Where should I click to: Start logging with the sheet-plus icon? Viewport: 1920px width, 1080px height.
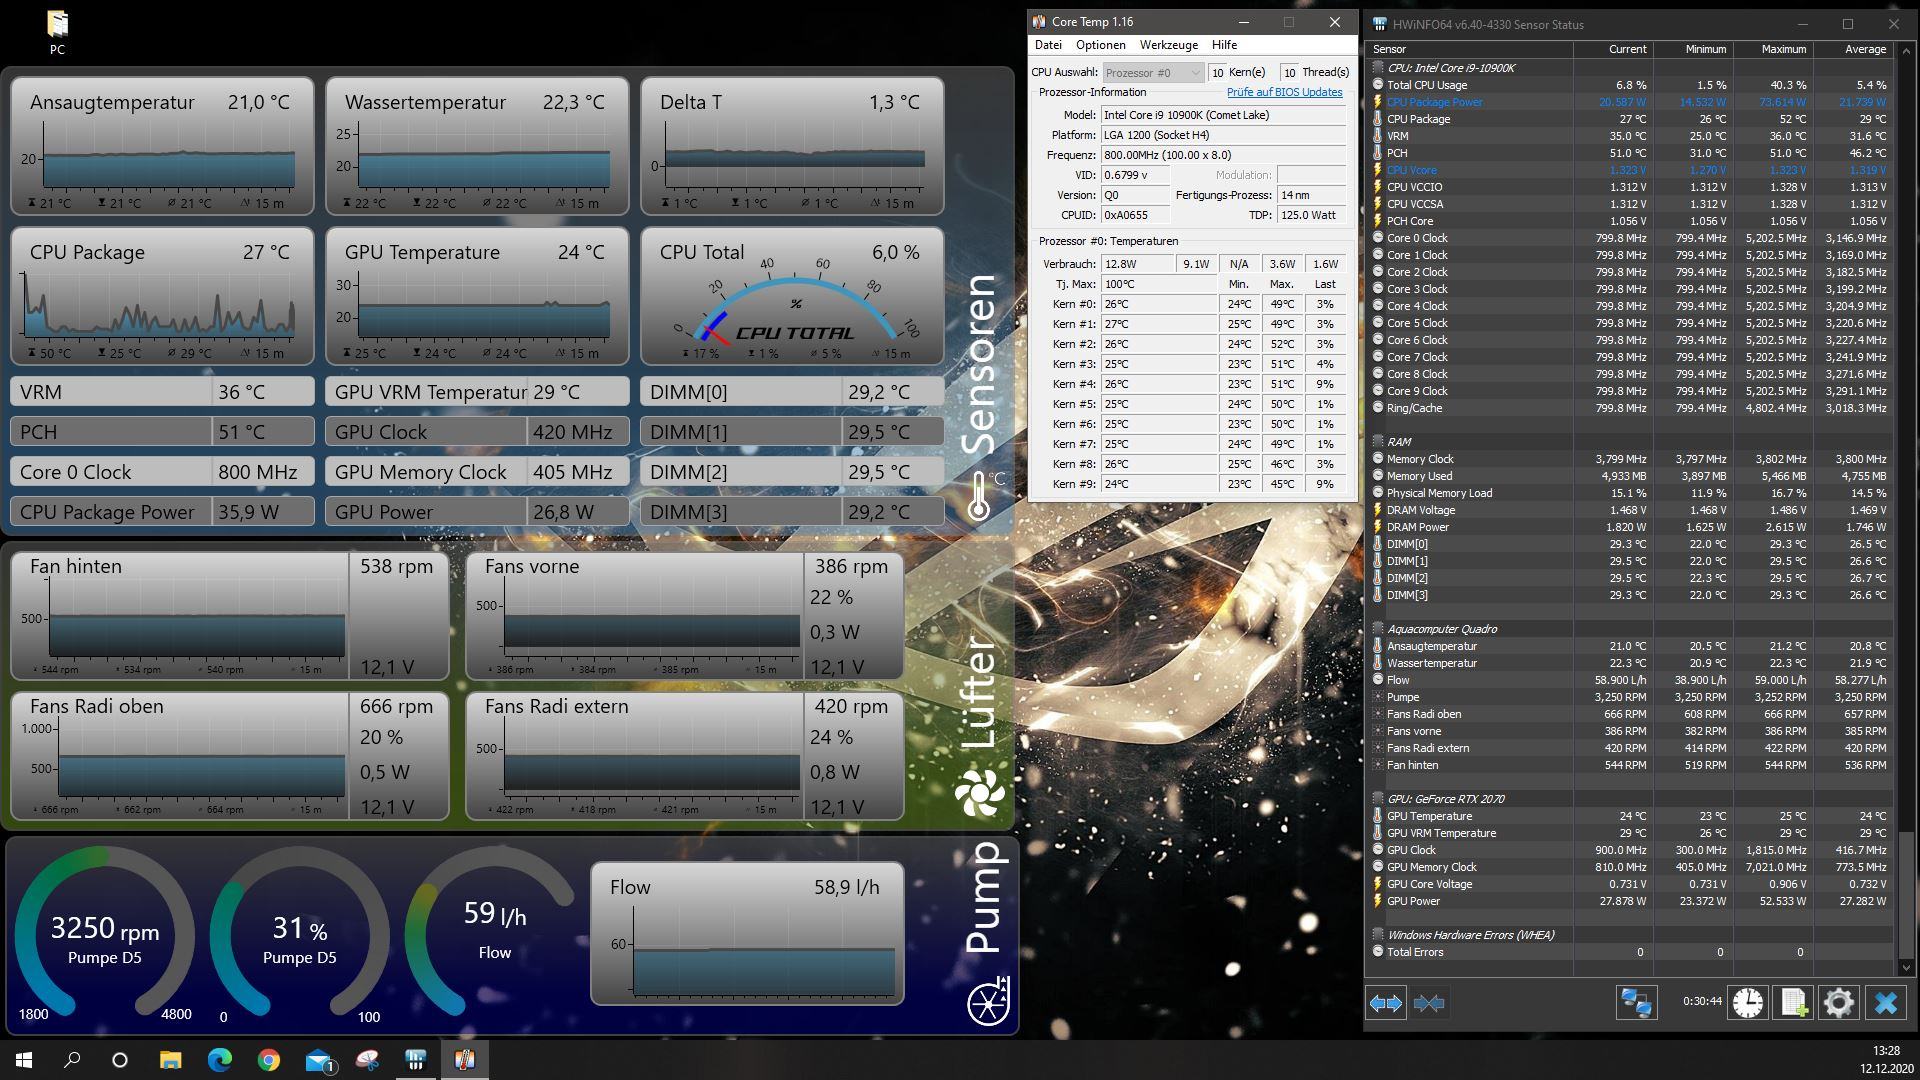coord(1793,1003)
